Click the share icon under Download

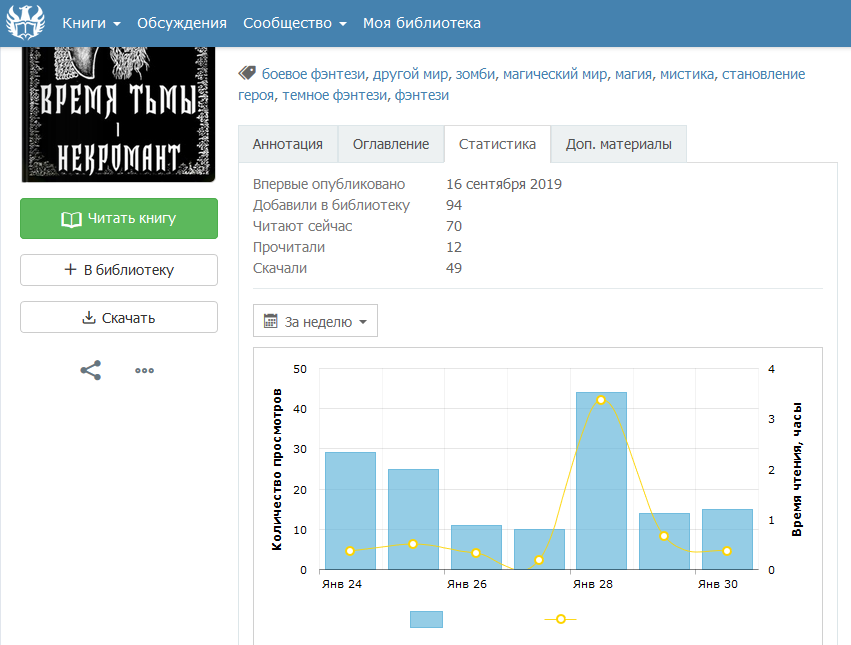91,370
